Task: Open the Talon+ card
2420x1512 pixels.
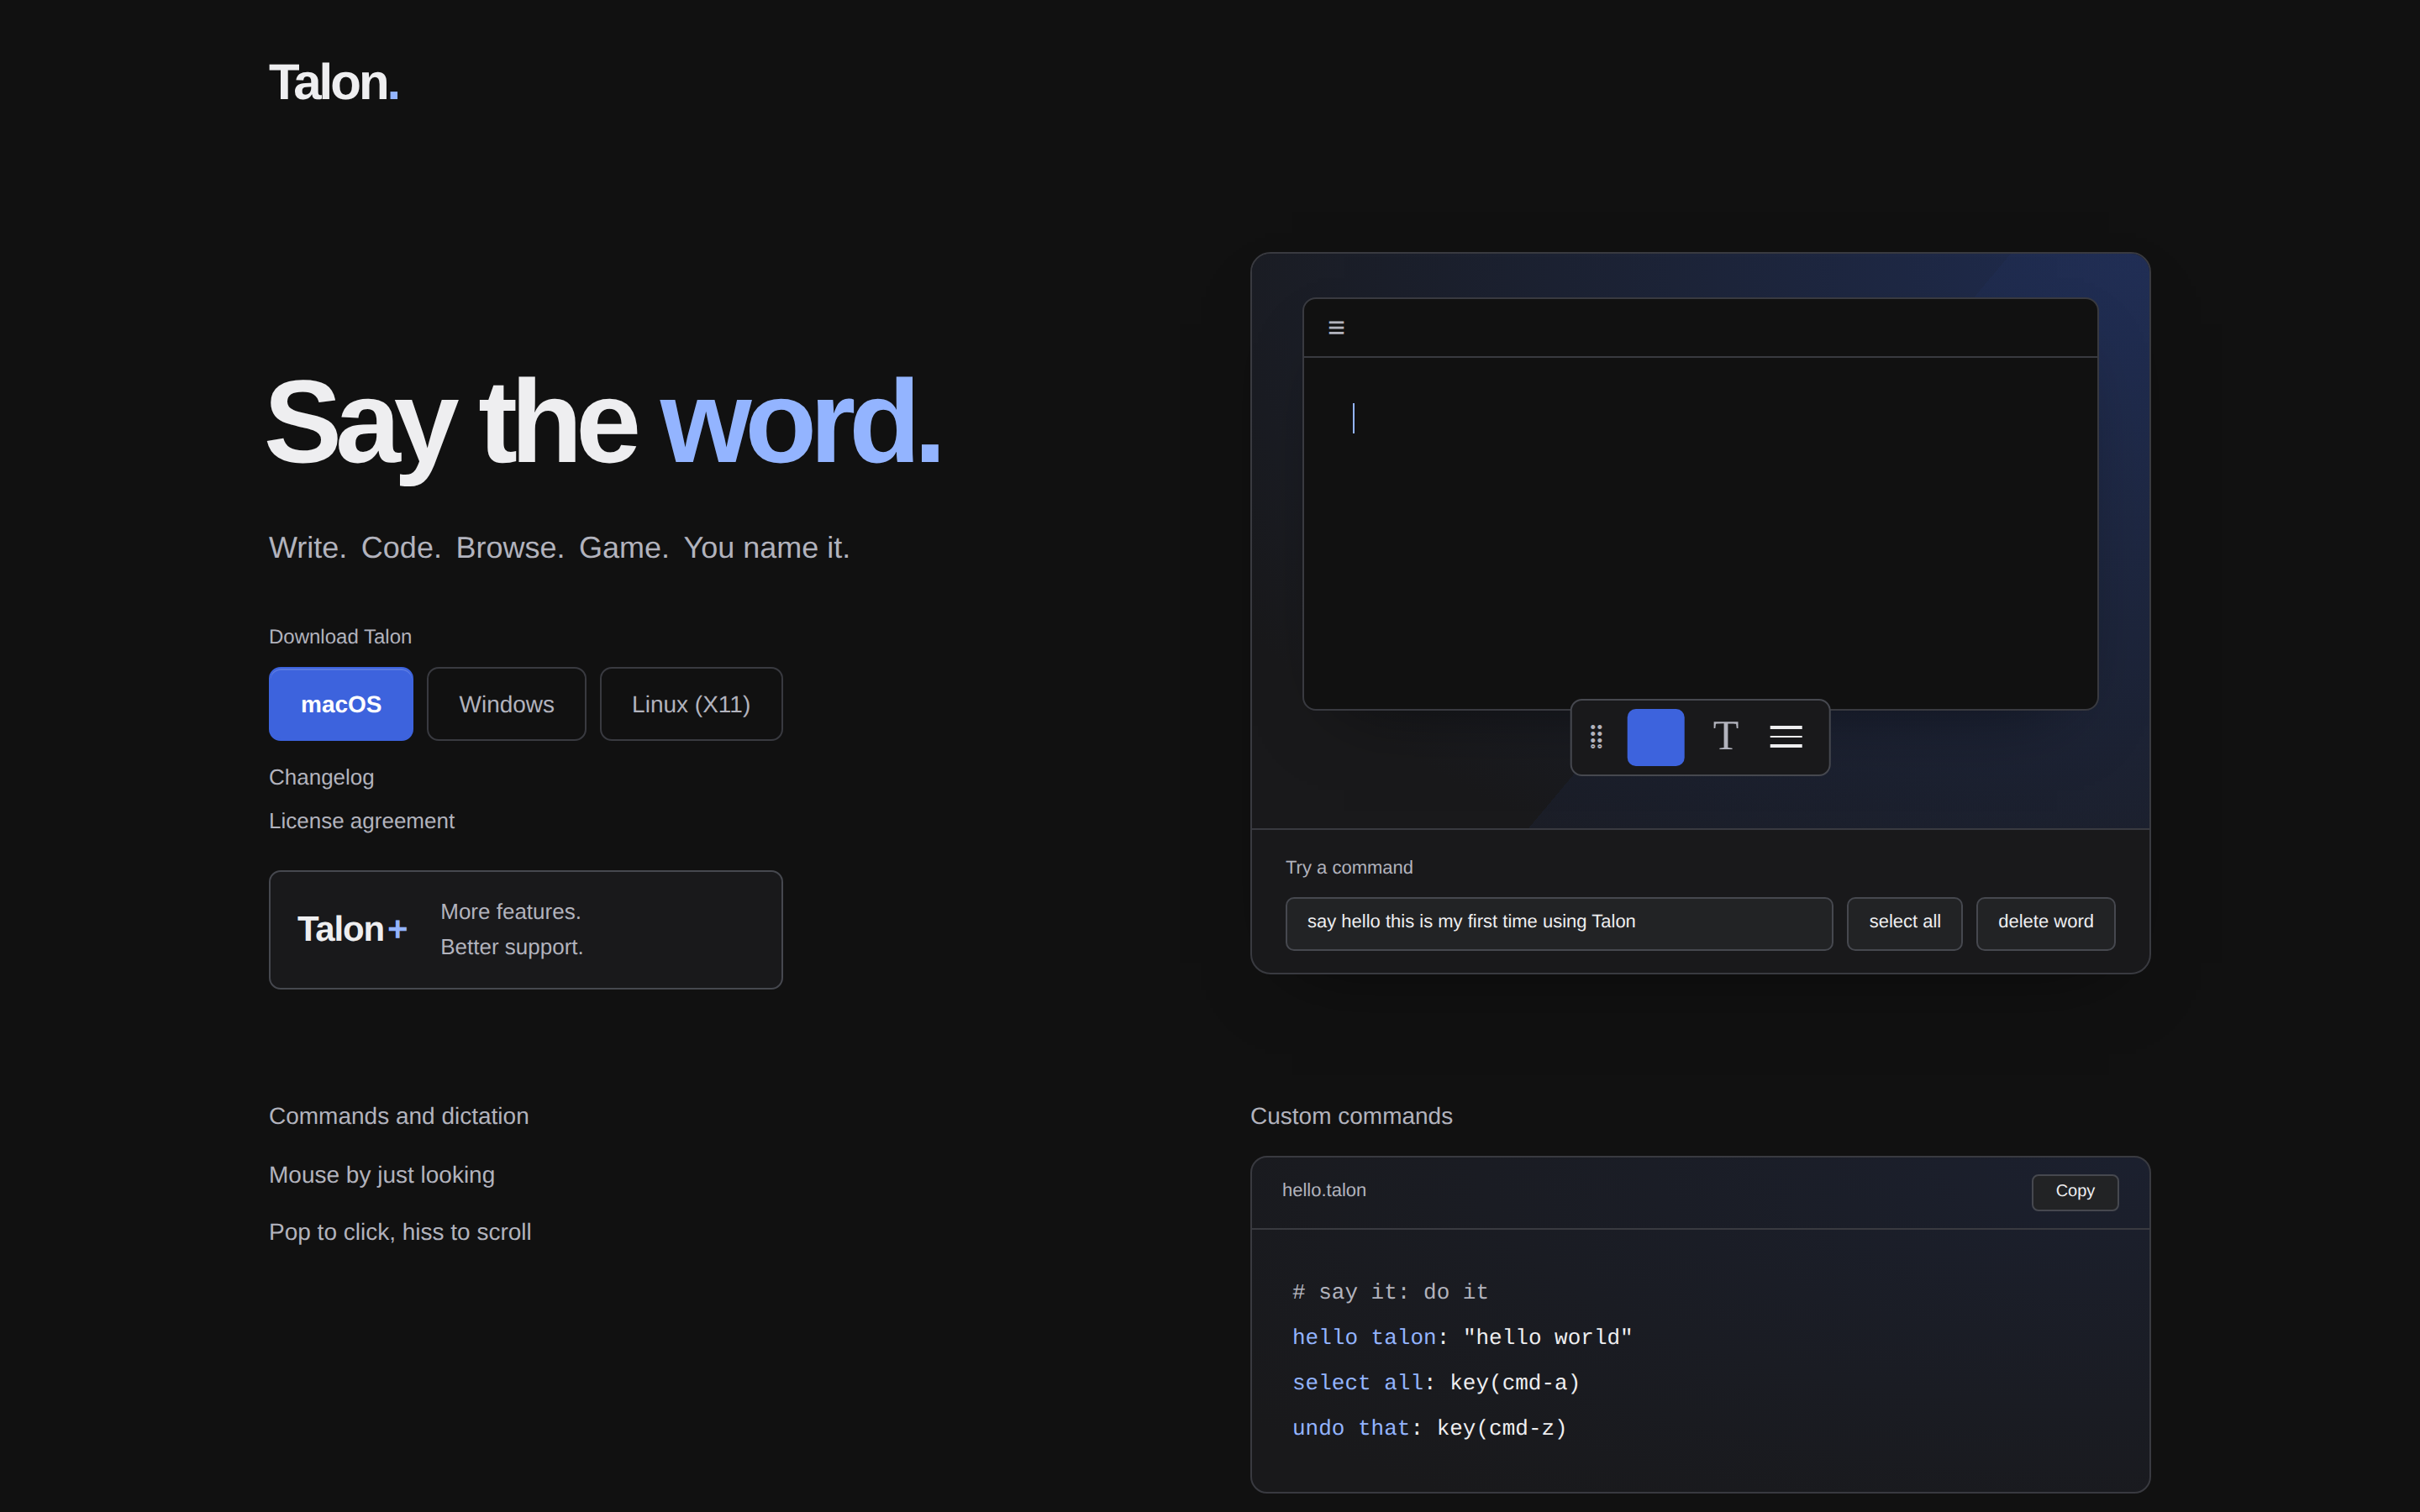Action: (525, 930)
